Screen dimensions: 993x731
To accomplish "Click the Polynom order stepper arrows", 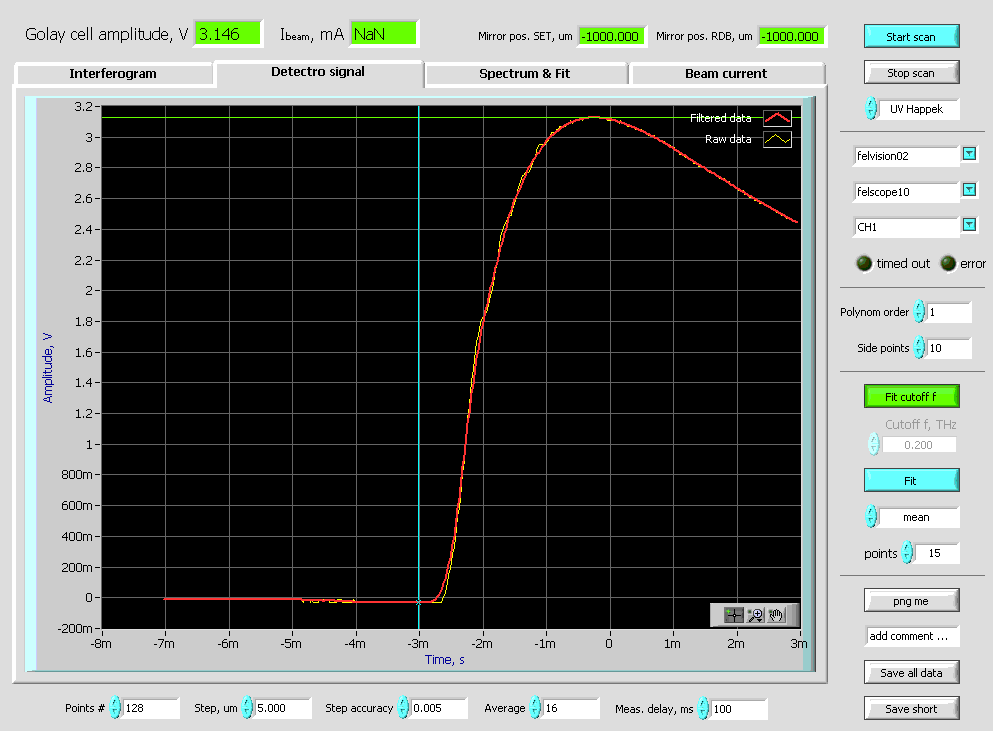I will (920, 312).
